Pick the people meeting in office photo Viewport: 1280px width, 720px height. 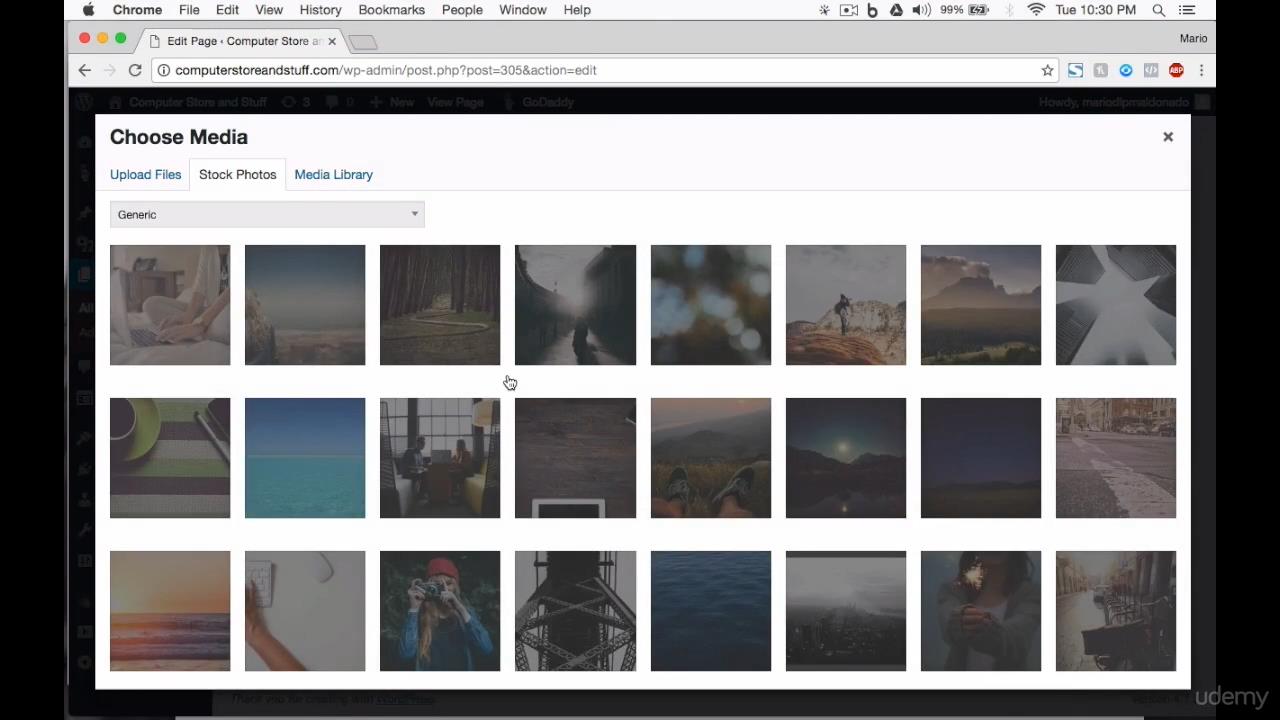coord(440,458)
